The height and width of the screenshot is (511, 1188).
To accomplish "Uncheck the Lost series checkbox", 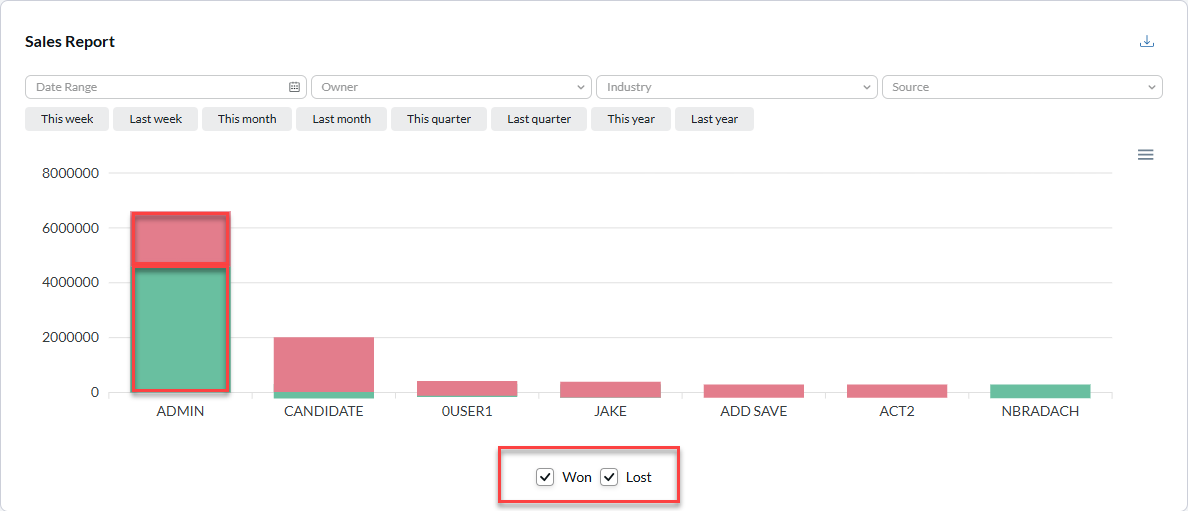I will pos(609,477).
